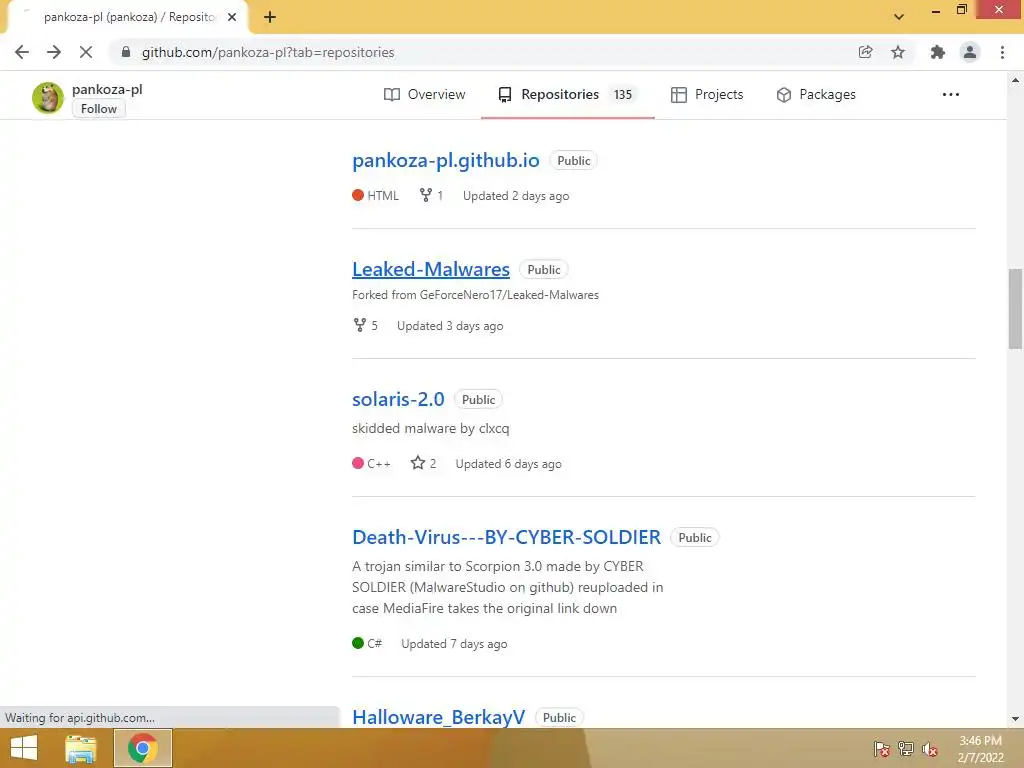Screen dimensions: 1024x768
Task: Go back using the browser back arrow
Action: pos(22,52)
